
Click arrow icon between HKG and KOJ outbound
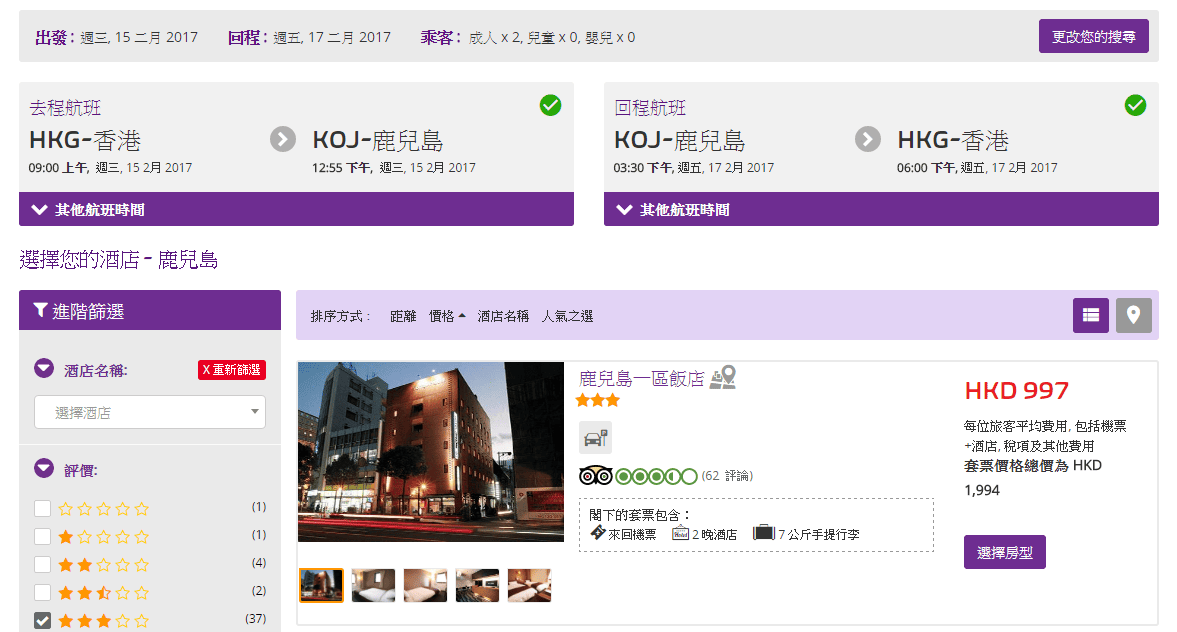(x=283, y=139)
